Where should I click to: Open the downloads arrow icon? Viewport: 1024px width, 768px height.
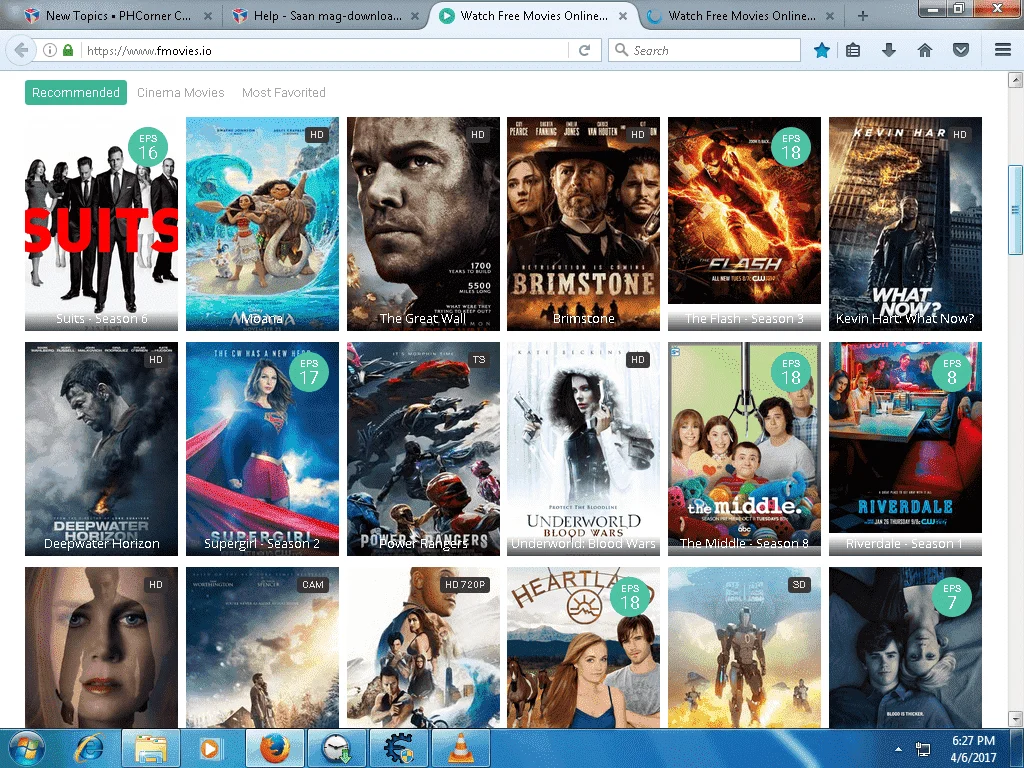pos(889,50)
